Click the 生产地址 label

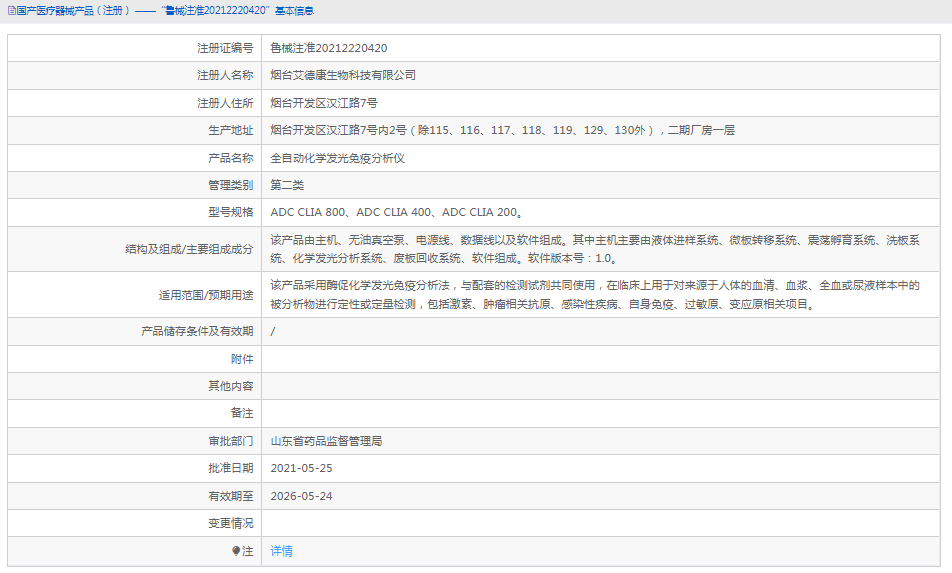[230, 130]
